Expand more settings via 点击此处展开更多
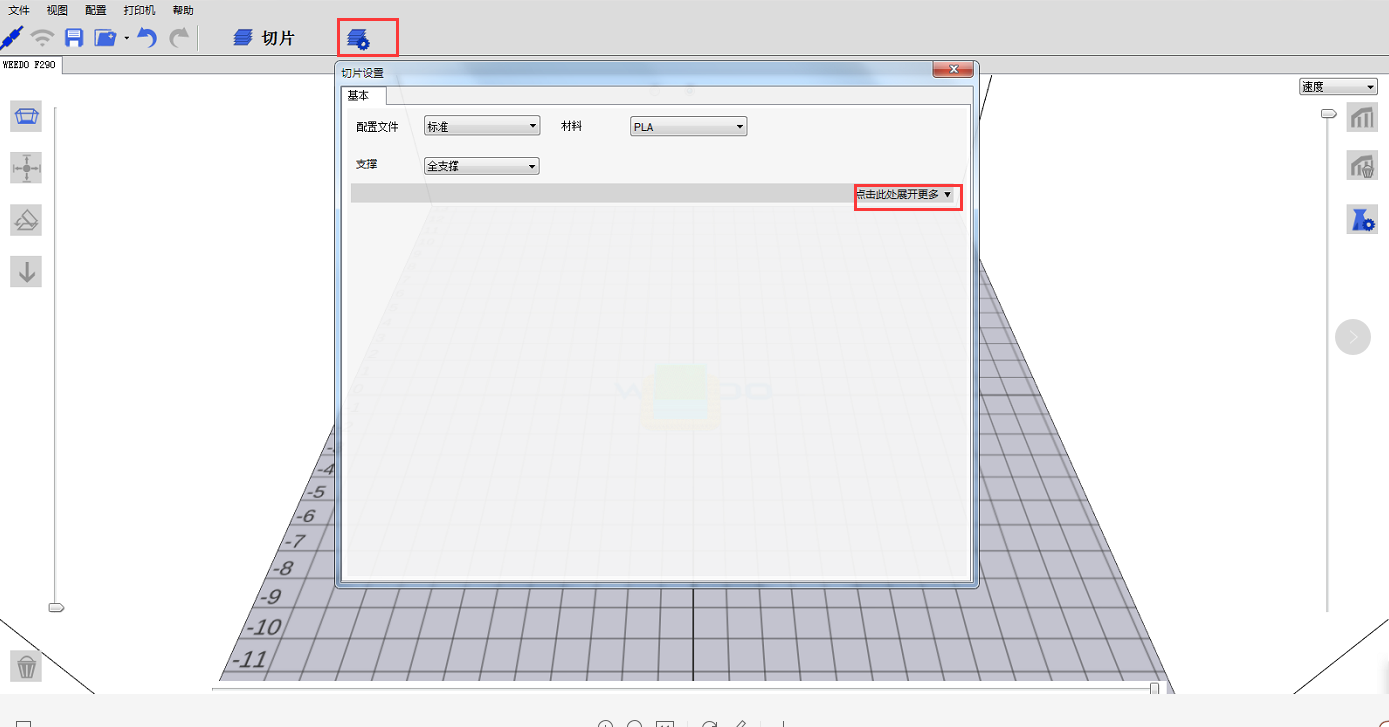 click(905, 194)
